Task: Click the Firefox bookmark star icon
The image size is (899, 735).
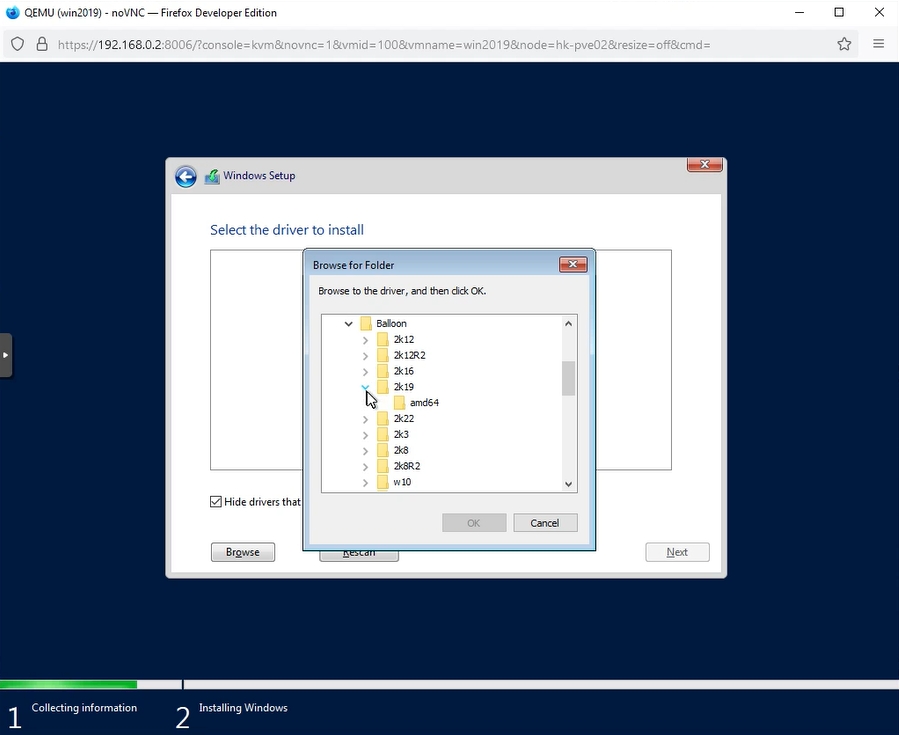Action: (x=844, y=44)
